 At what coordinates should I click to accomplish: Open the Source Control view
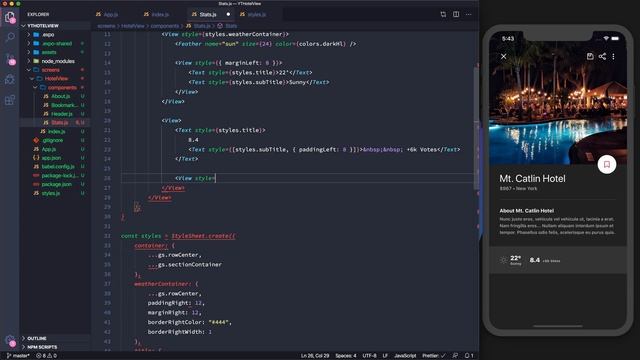click(x=10, y=59)
